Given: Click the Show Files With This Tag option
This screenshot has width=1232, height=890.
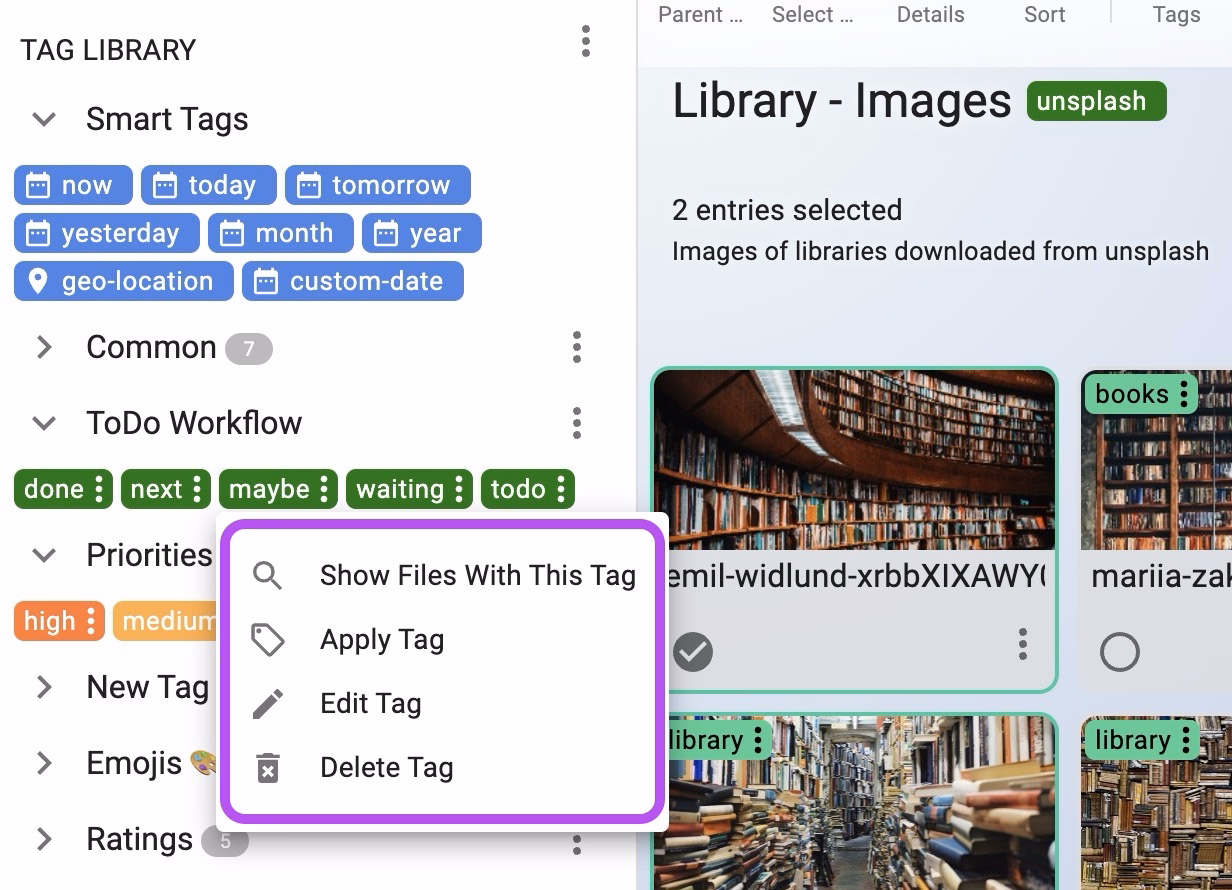Looking at the screenshot, I should [477, 576].
